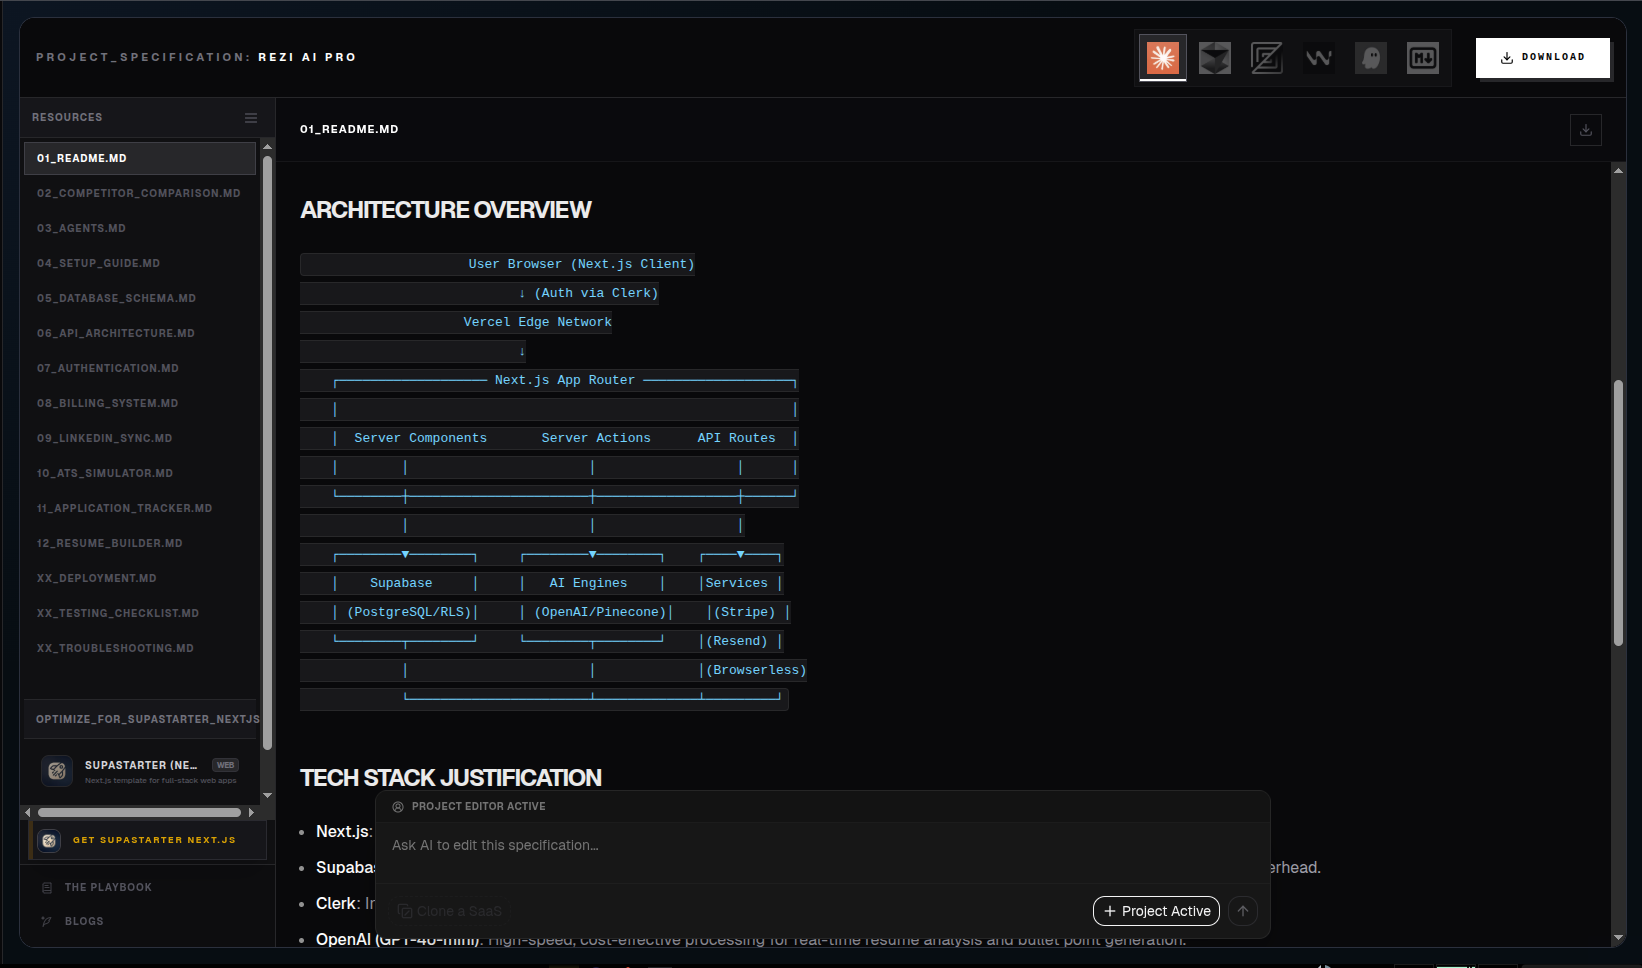
Task: Select the orange Claude starburst icon
Action: [1162, 58]
